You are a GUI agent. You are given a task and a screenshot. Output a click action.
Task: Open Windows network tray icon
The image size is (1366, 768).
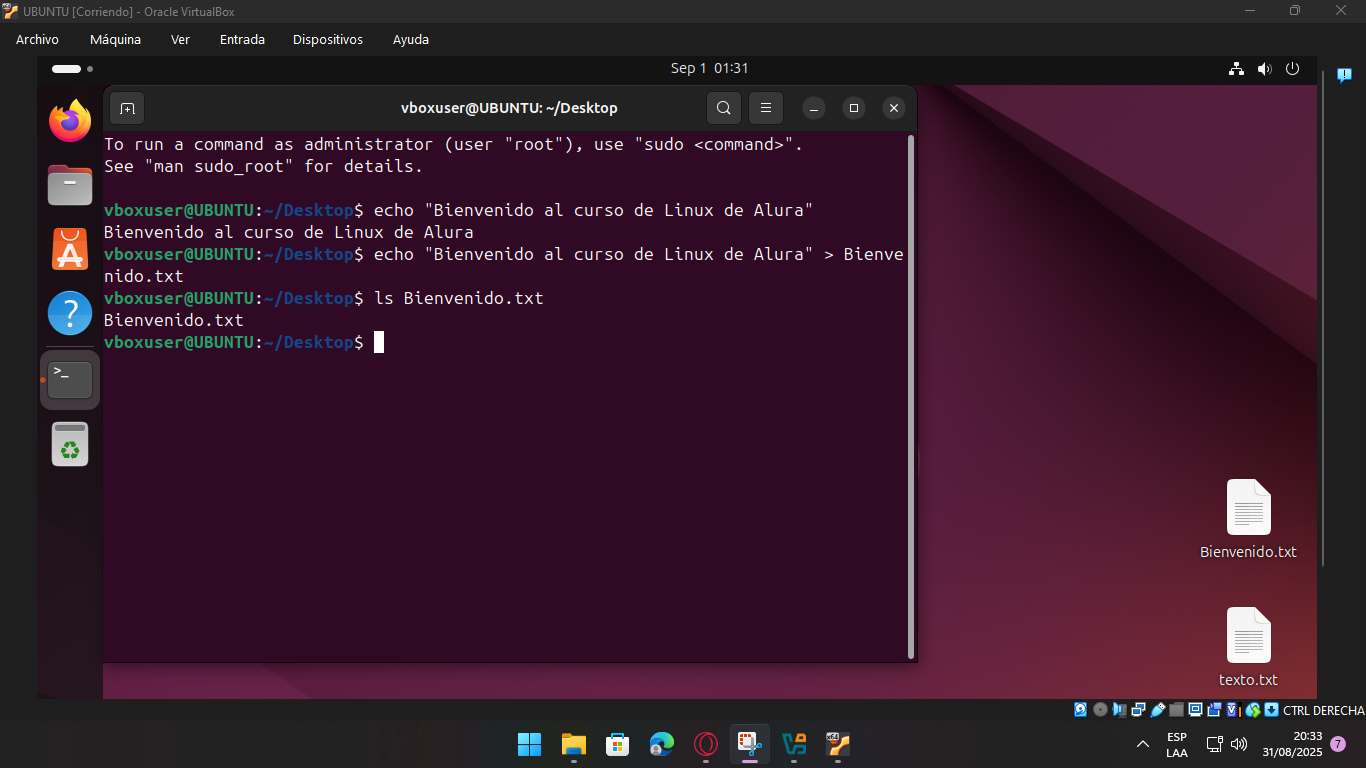1215,744
